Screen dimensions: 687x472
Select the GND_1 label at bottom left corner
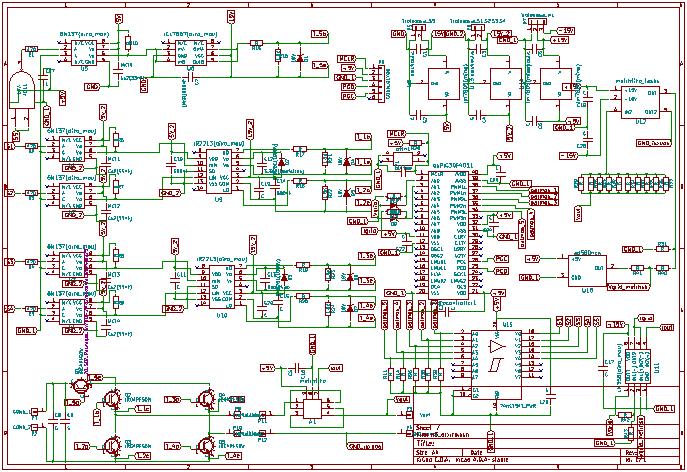[x=27, y=330]
